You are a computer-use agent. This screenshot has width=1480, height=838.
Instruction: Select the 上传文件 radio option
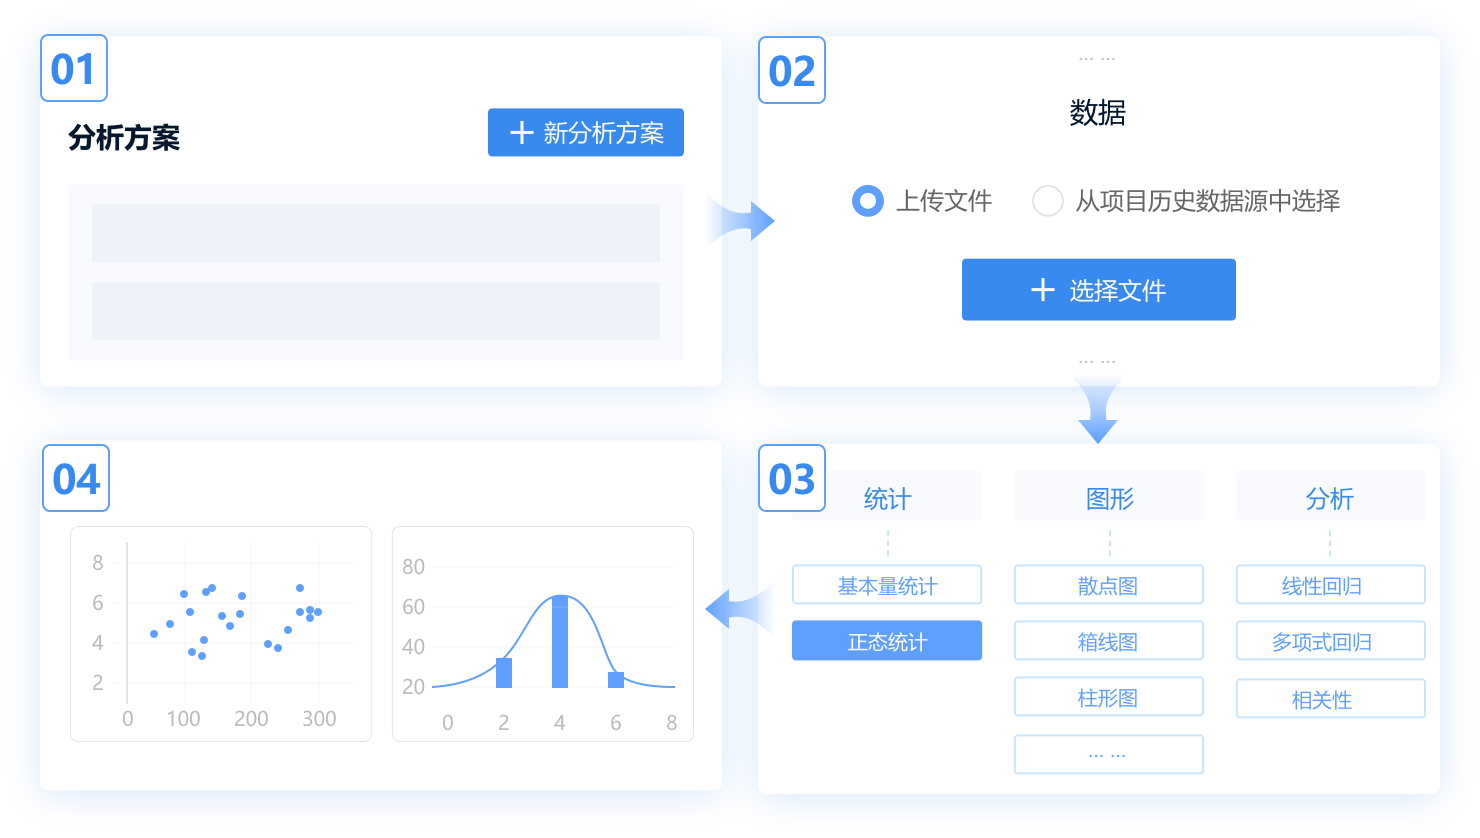click(x=867, y=201)
